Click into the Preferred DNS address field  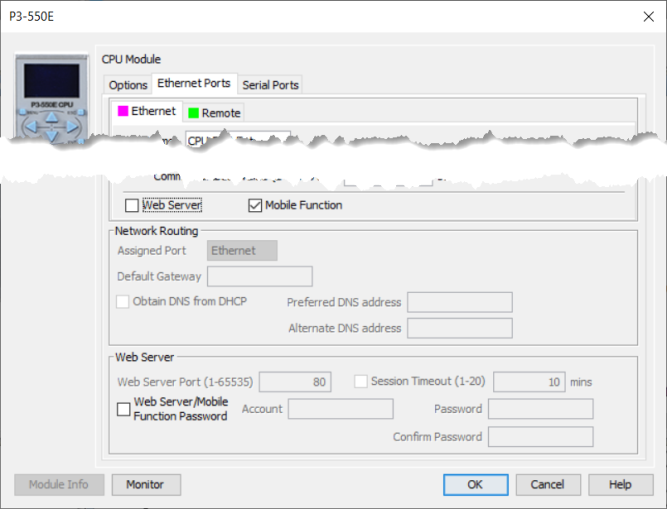pos(459,302)
